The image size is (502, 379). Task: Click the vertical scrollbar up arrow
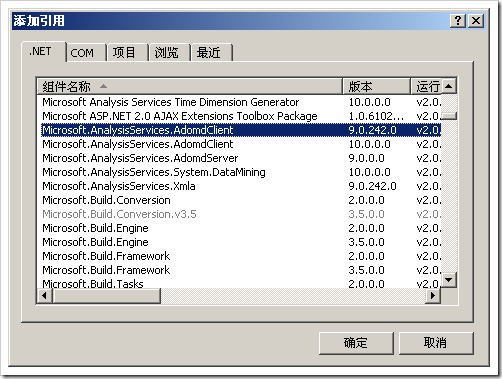click(449, 87)
